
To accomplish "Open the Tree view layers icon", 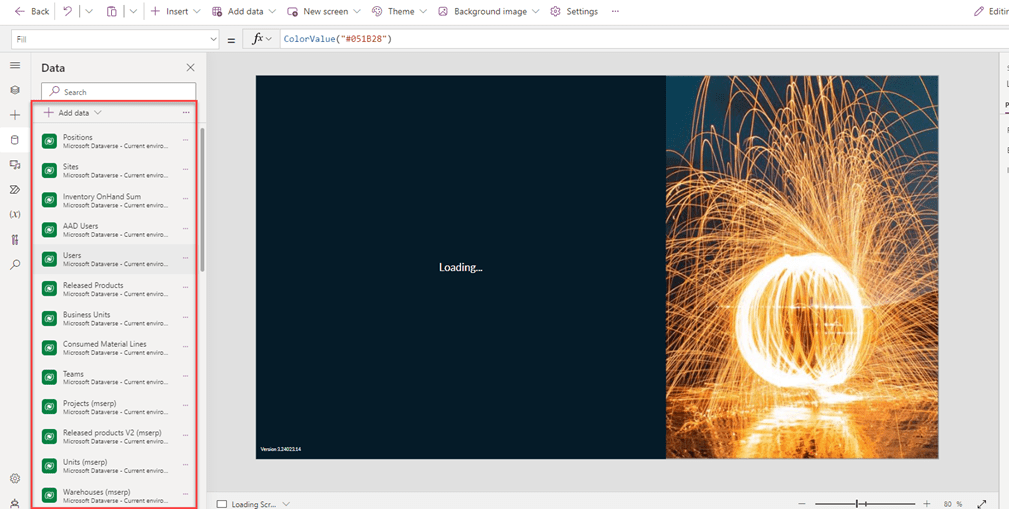I will [15, 90].
